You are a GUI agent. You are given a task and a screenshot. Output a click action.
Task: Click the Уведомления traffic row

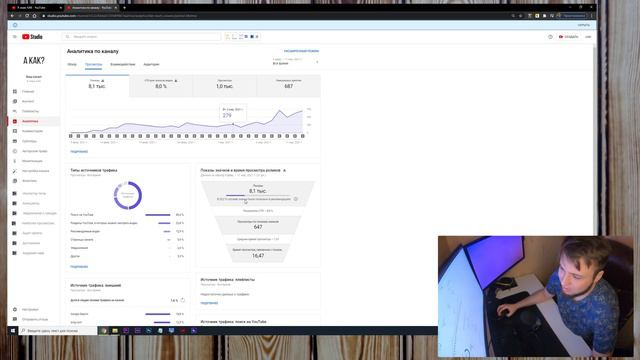pos(127,248)
